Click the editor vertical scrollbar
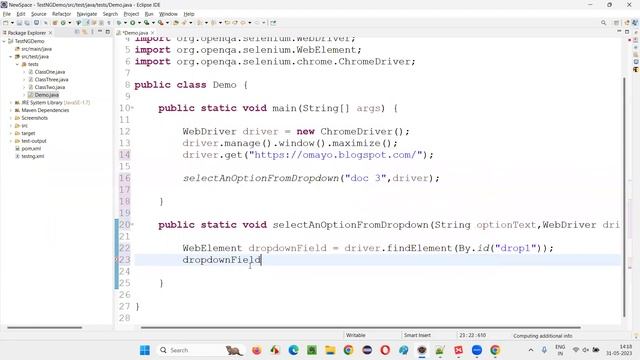640x360 pixels. pos(624,196)
